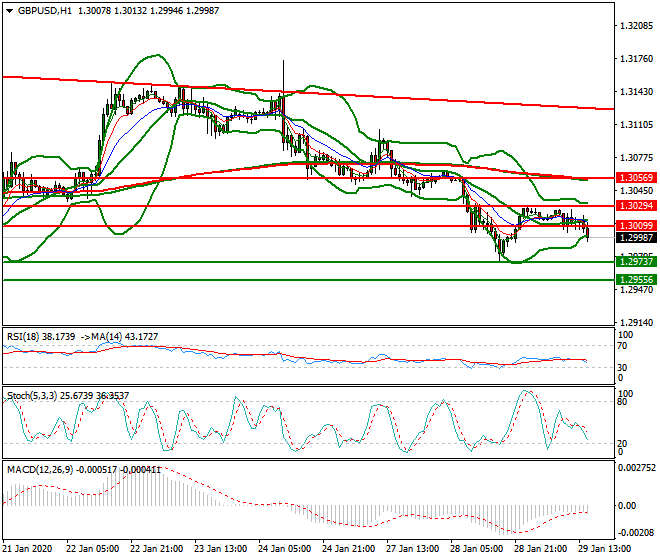The width and height of the screenshot is (660, 560).
Task: Click the 28 Jan 21:00 time axis label
Action: [x=540, y=549]
